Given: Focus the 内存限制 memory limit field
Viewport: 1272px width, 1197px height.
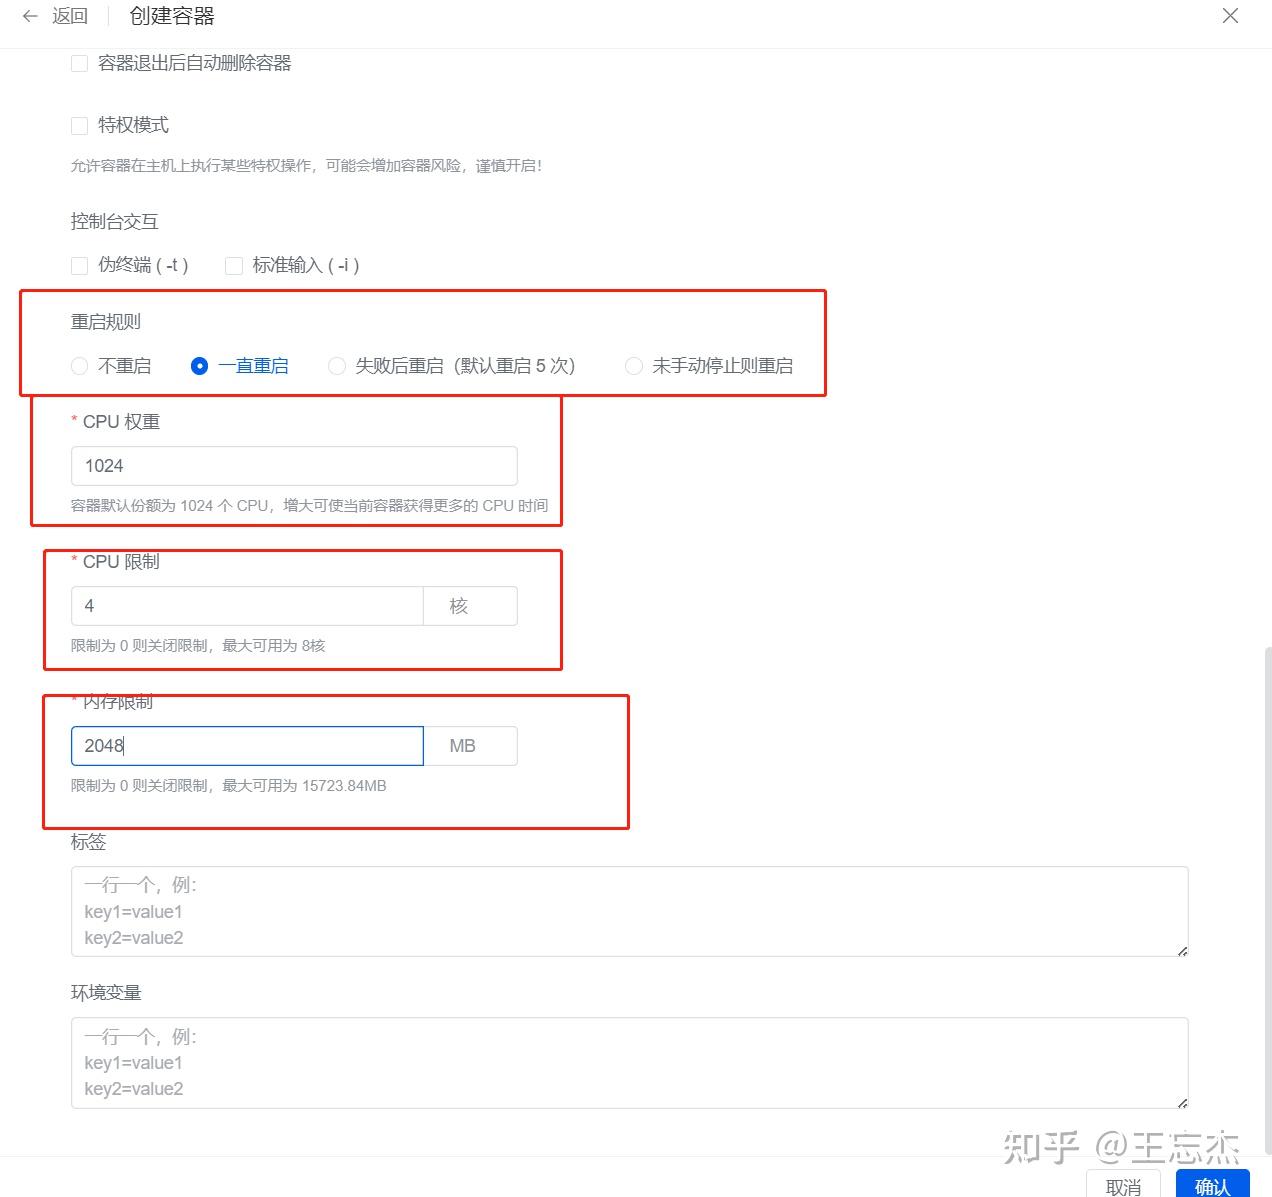Looking at the screenshot, I should (x=246, y=745).
